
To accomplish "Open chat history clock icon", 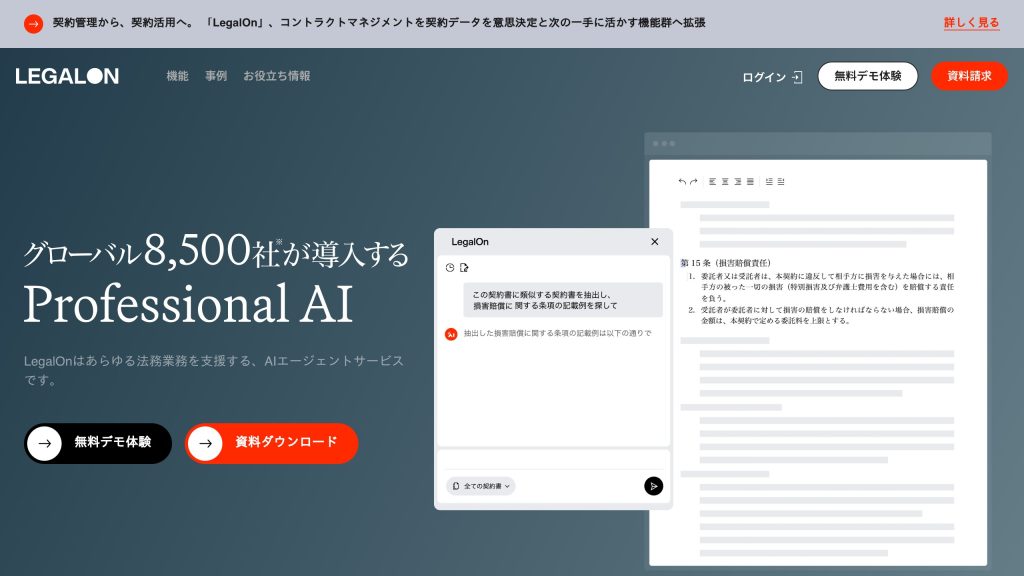I will [x=450, y=268].
